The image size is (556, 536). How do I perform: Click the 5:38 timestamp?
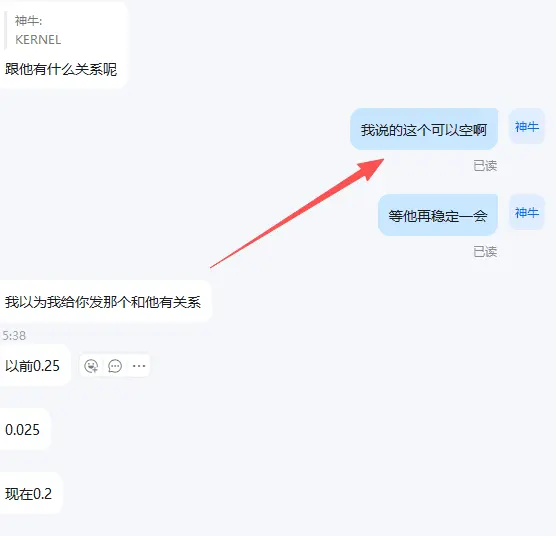tap(14, 335)
